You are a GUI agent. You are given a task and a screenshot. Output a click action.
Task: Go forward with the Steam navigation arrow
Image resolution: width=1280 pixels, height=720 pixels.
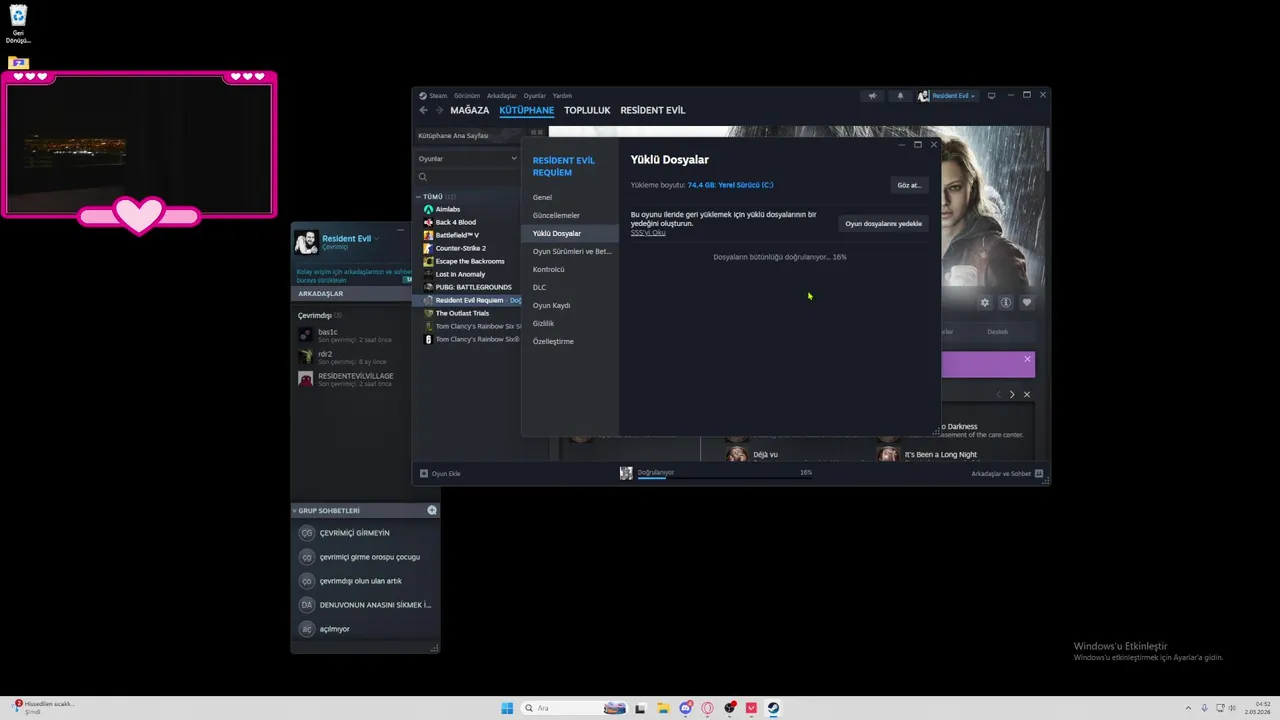coord(438,110)
